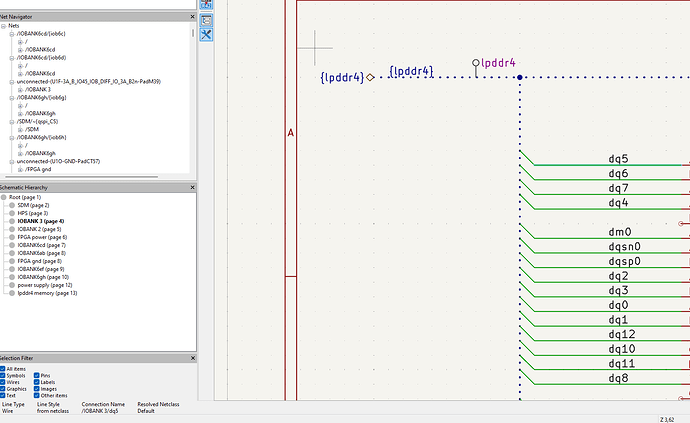Select the dq12 wire label
This screenshot has width=690, height=423.
pos(622,335)
